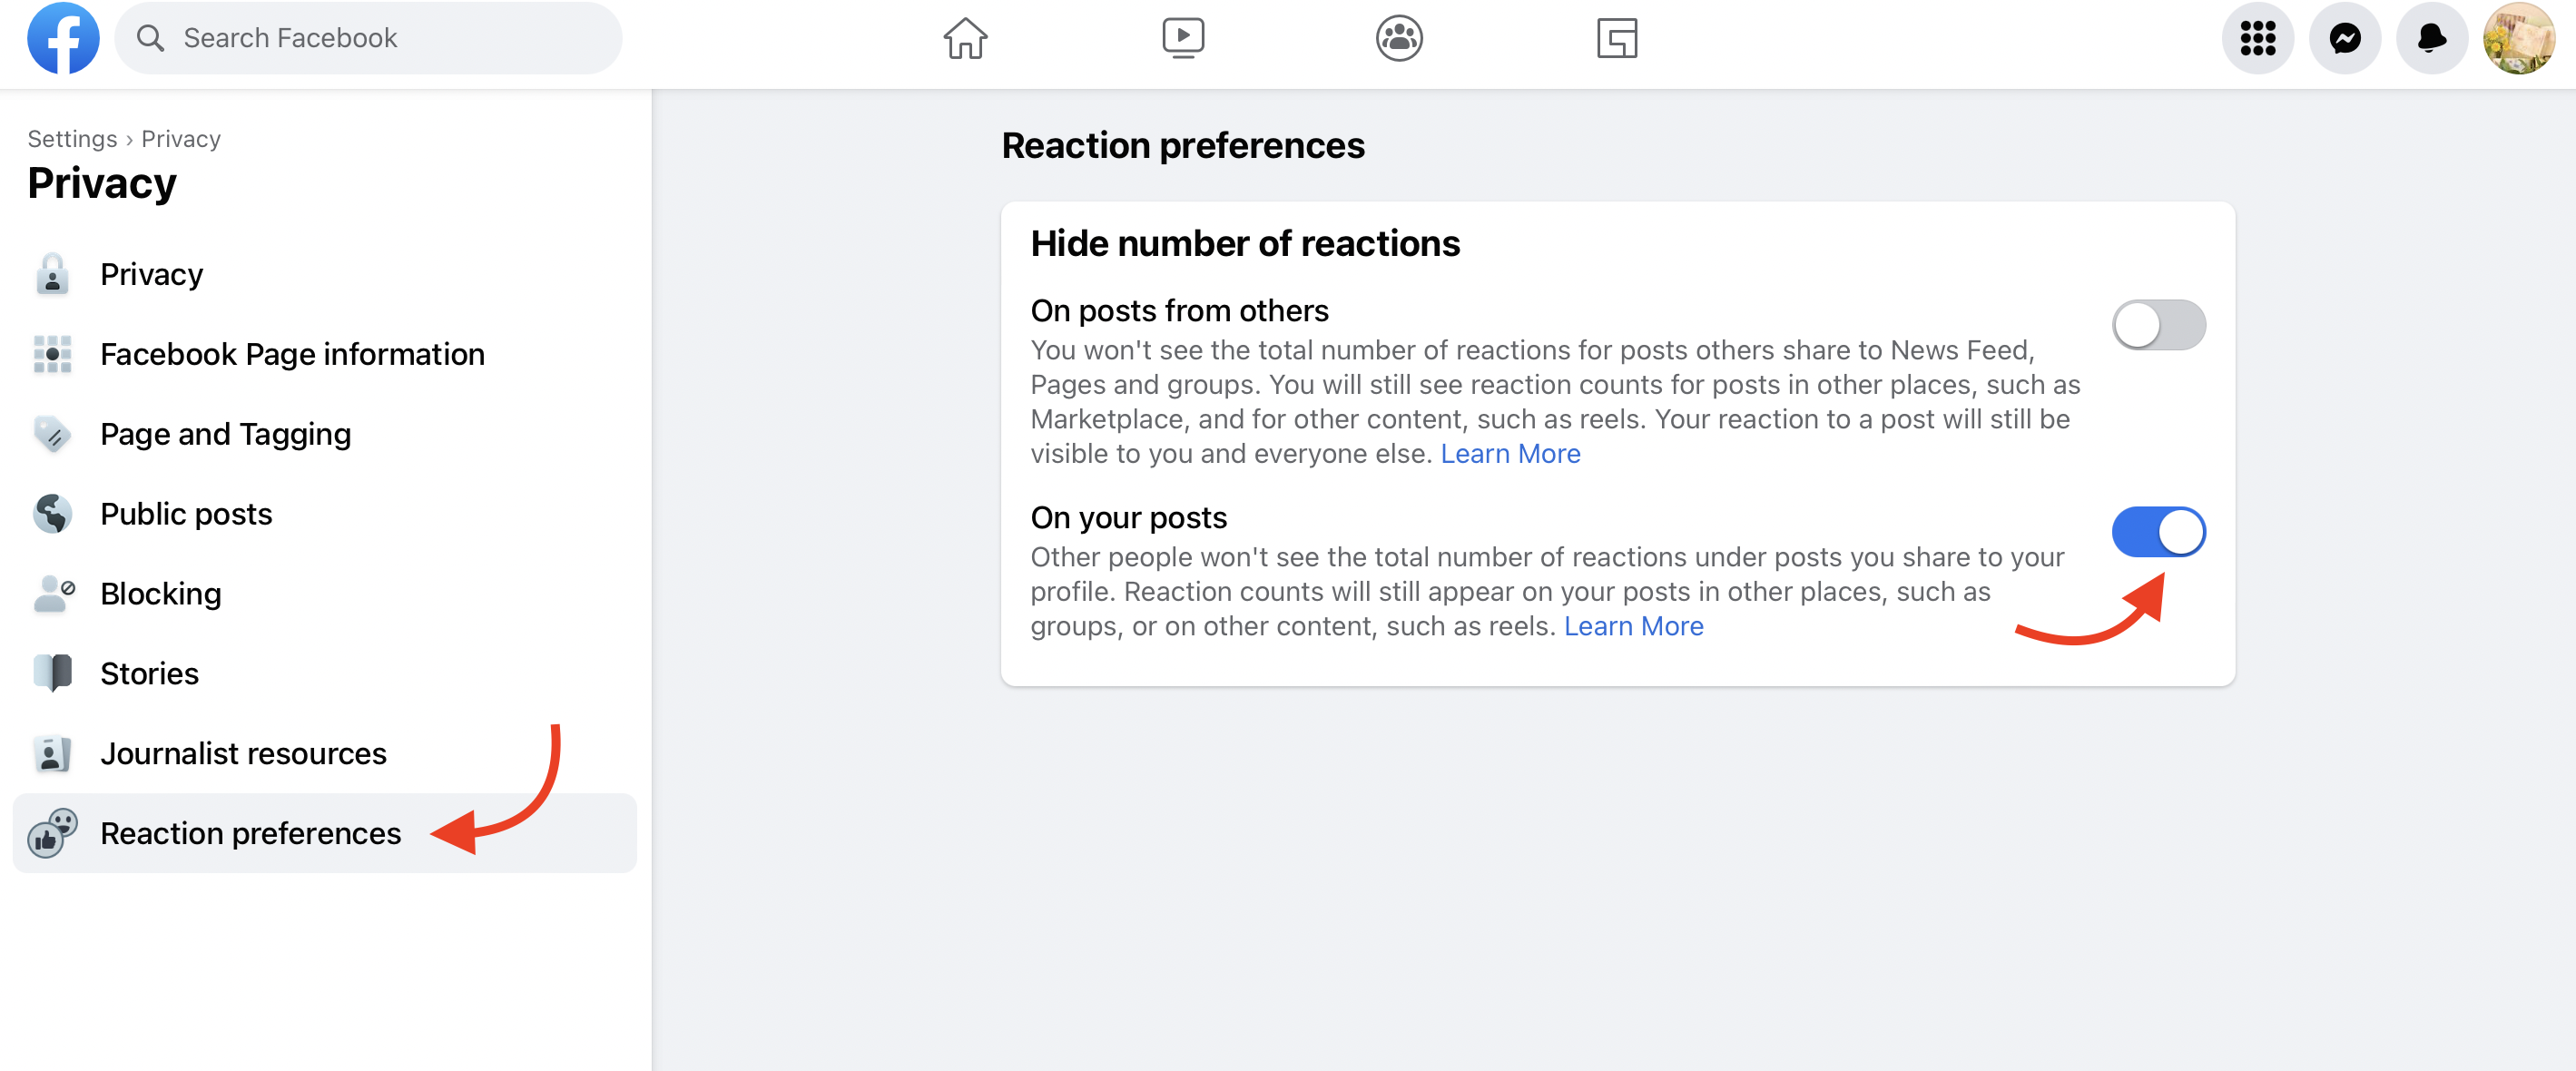Go back to Settings via breadcrumb
Image resolution: width=2576 pixels, height=1071 pixels.
point(71,138)
